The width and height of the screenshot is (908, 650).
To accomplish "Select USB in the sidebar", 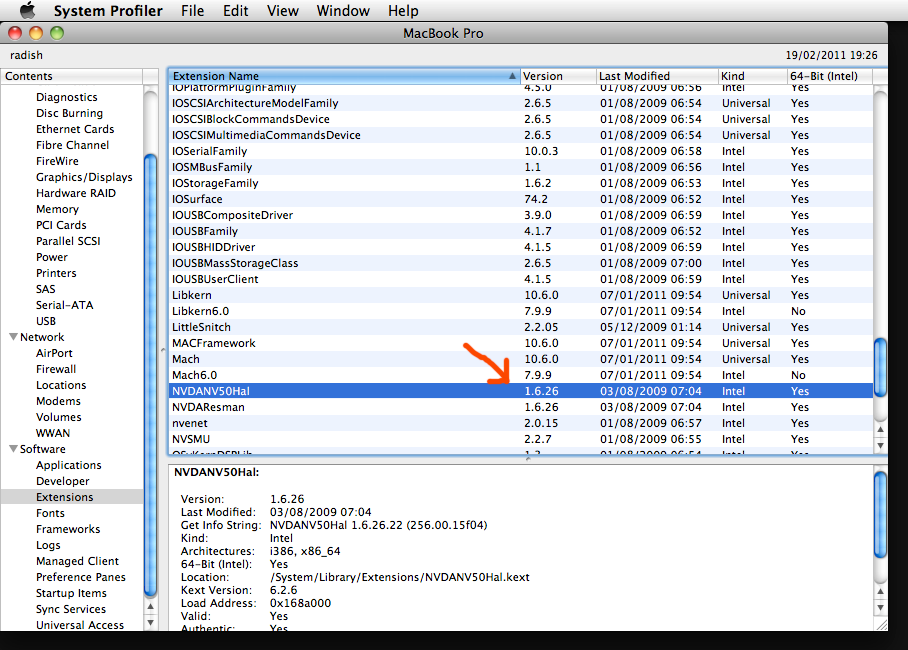I will (x=46, y=321).
